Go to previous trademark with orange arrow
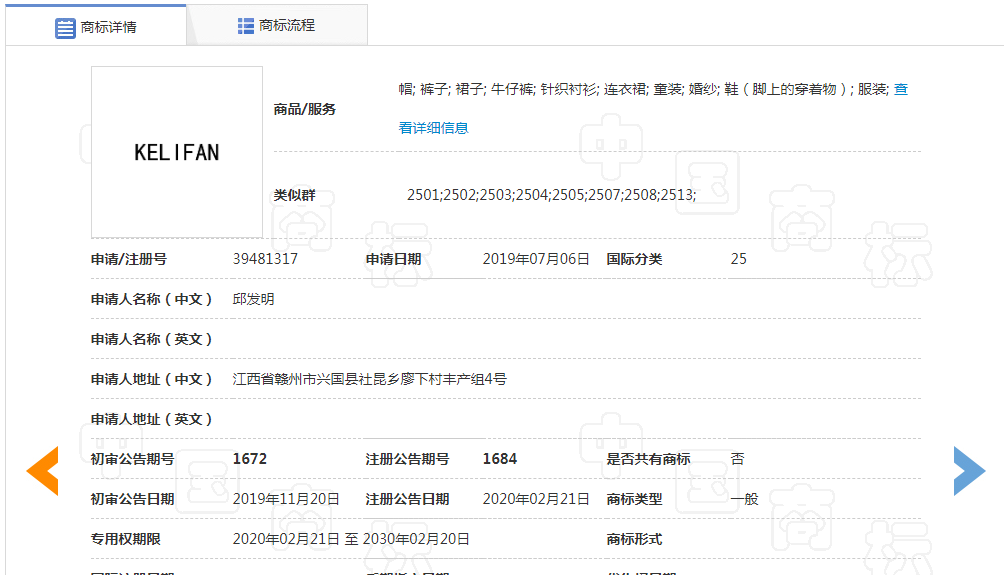This screenshot has width=1004, height=575. [x=42, y=472]
